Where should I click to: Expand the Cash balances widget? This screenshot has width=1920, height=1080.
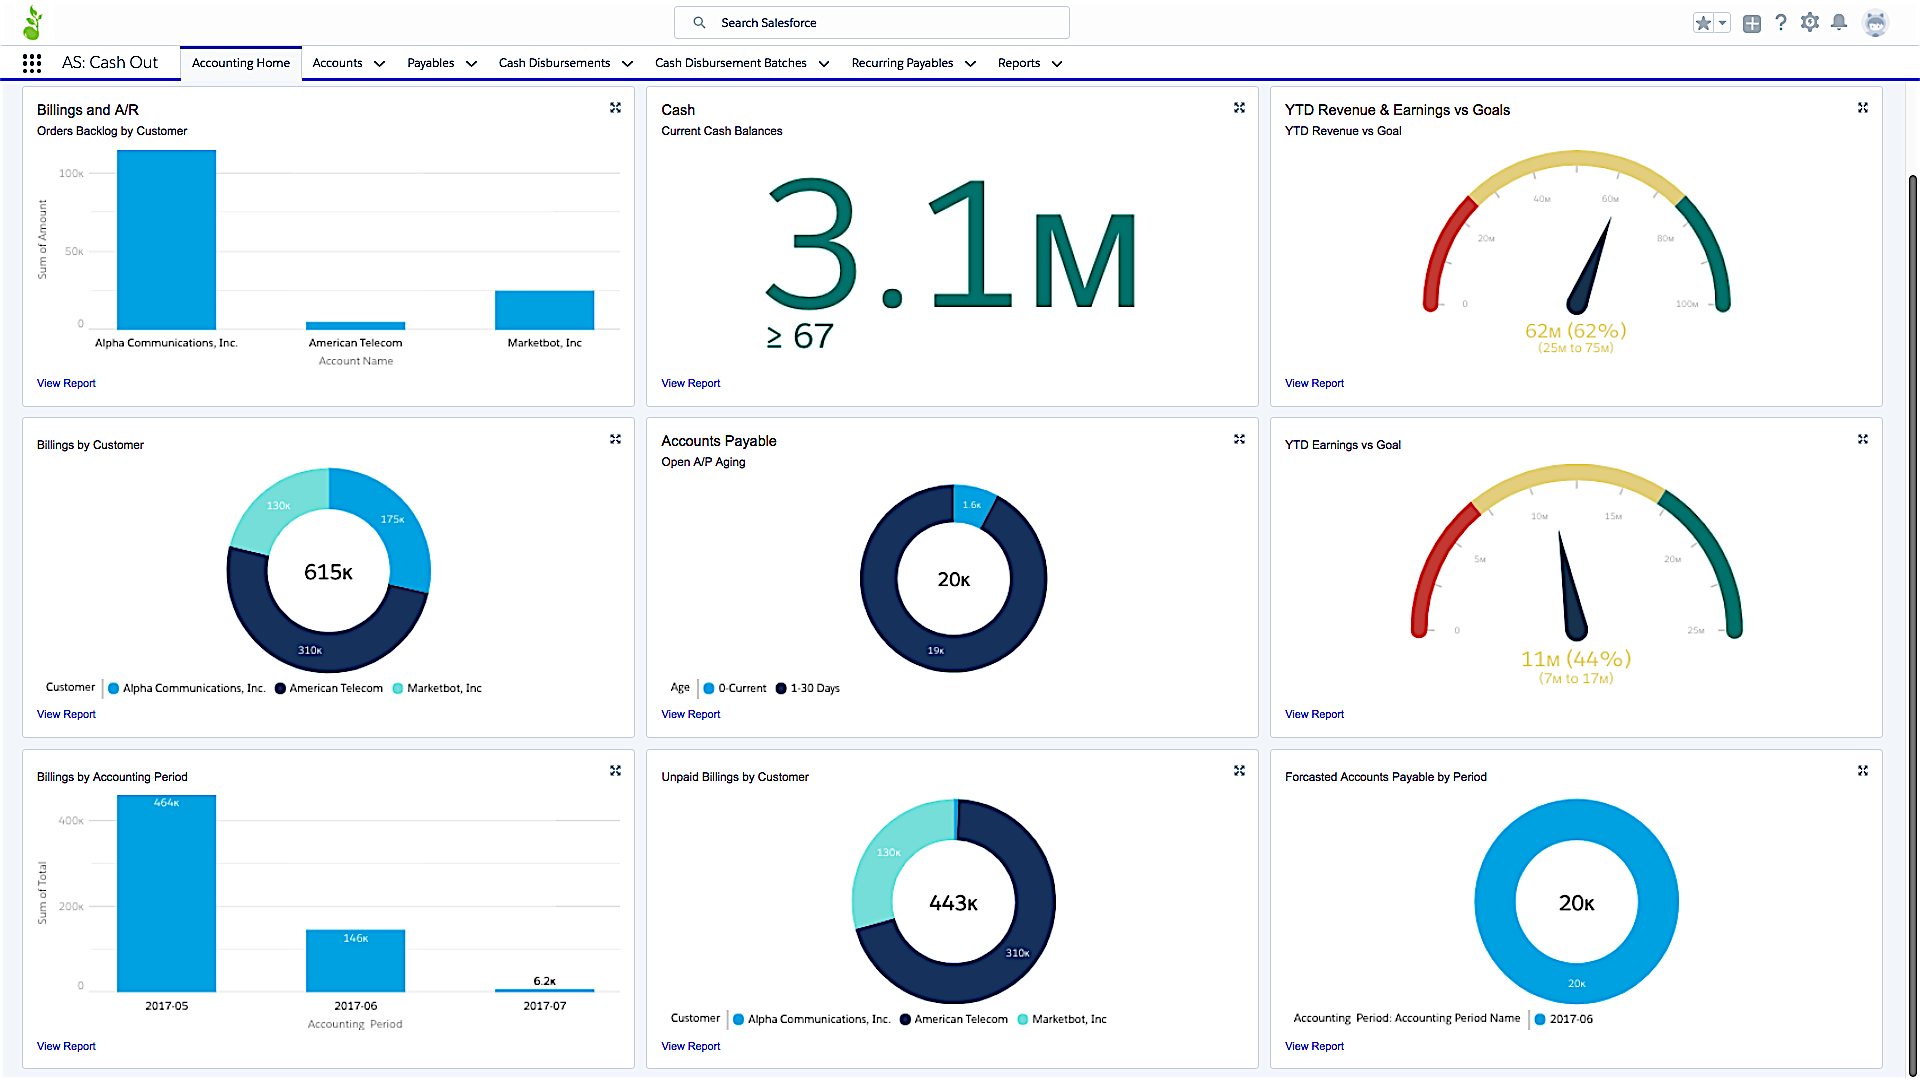[x=1239, y=108]
